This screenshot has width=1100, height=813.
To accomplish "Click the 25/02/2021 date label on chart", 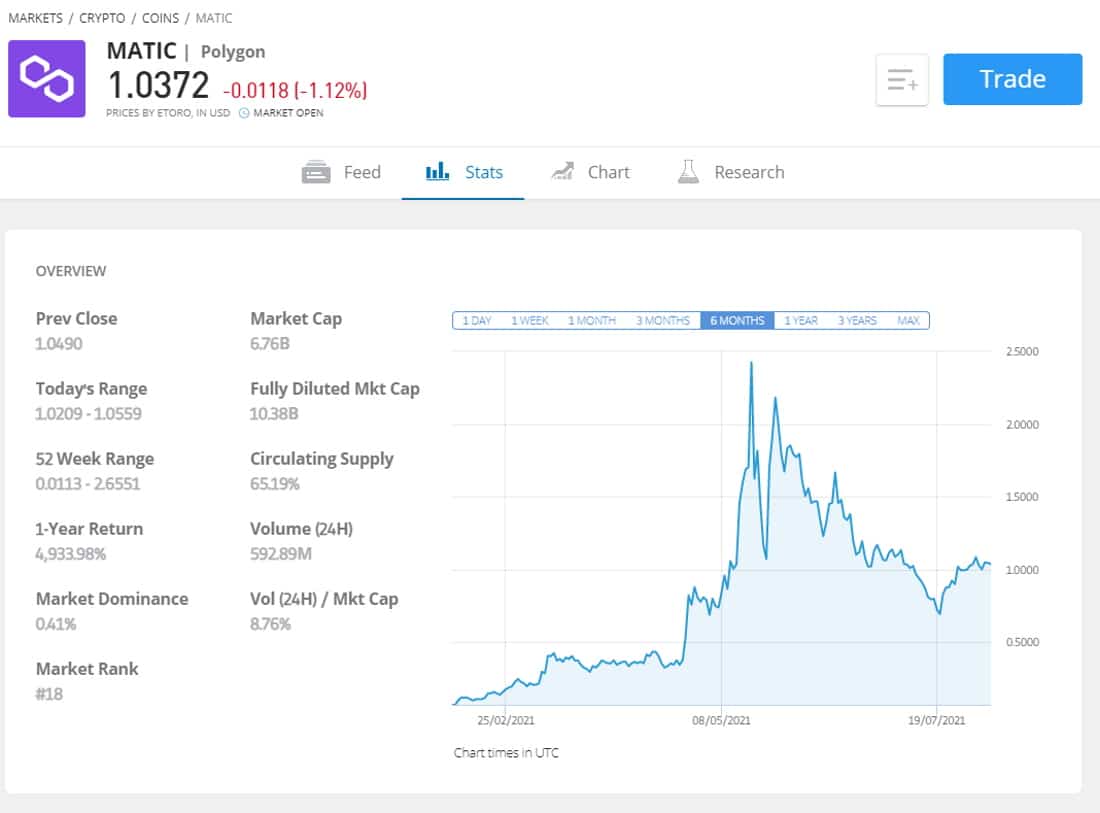I will (505, 720).
